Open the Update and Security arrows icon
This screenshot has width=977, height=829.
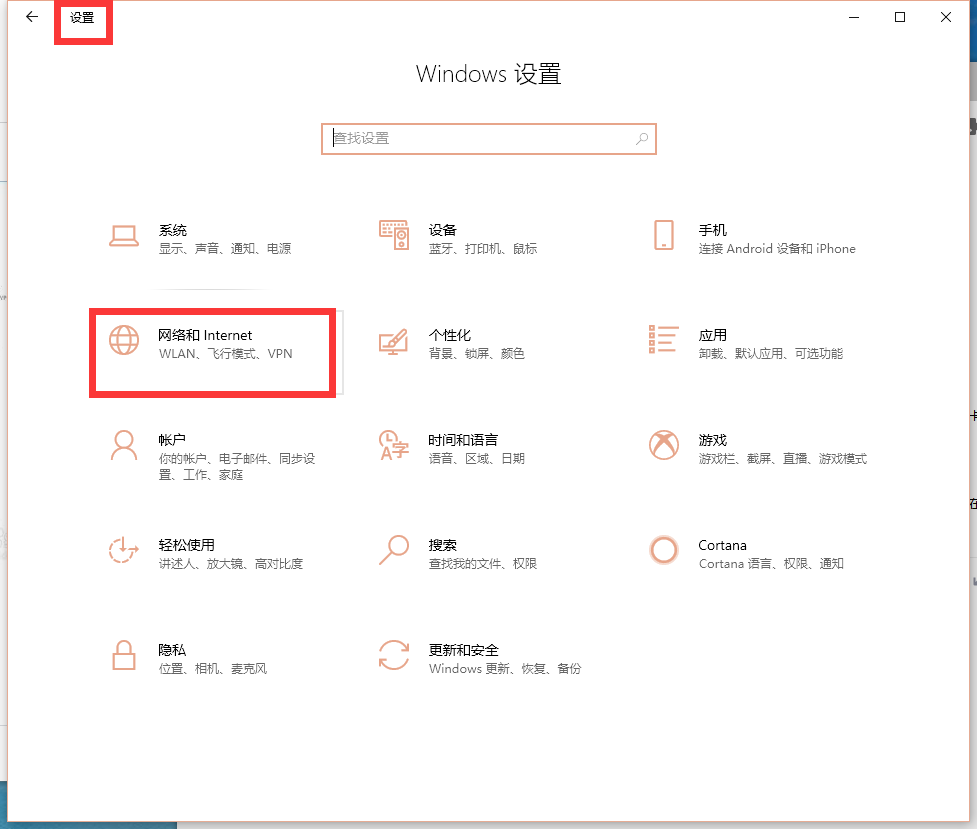tap(394, 655)
